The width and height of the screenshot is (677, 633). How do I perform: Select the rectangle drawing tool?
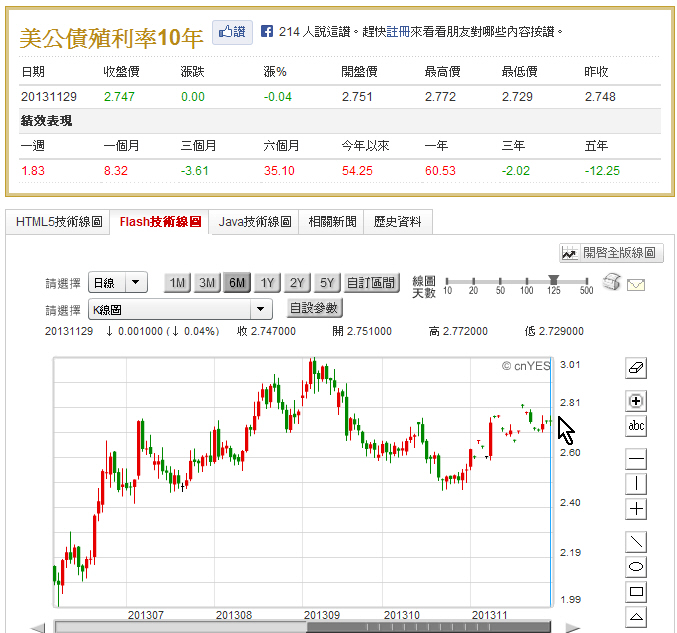636,592
